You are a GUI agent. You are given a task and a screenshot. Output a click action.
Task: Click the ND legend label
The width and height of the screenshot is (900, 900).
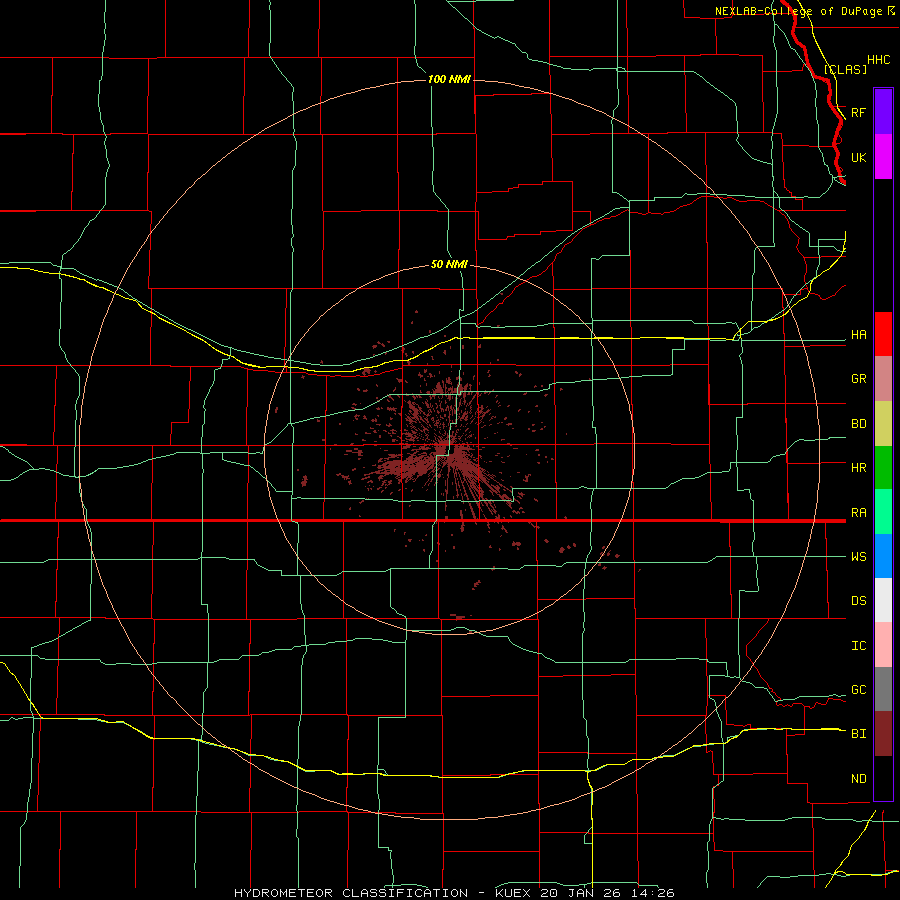[858, 779]
